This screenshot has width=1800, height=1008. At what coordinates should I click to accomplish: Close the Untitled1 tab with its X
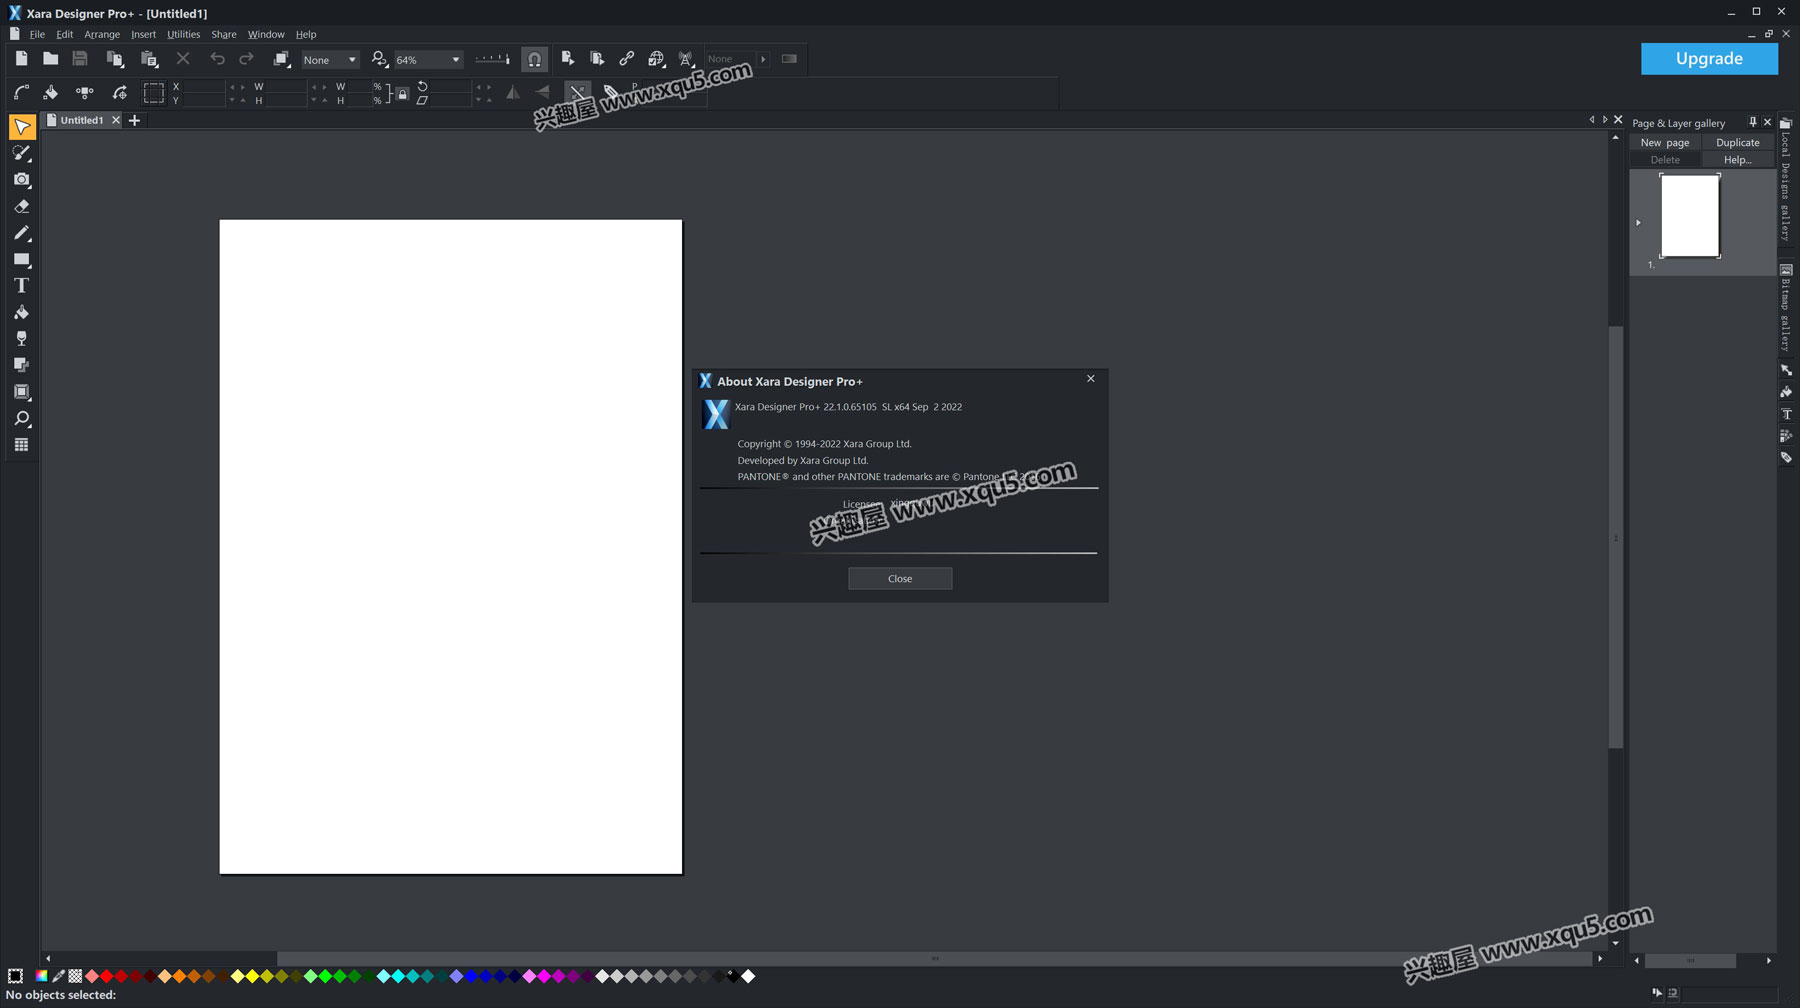116,120
